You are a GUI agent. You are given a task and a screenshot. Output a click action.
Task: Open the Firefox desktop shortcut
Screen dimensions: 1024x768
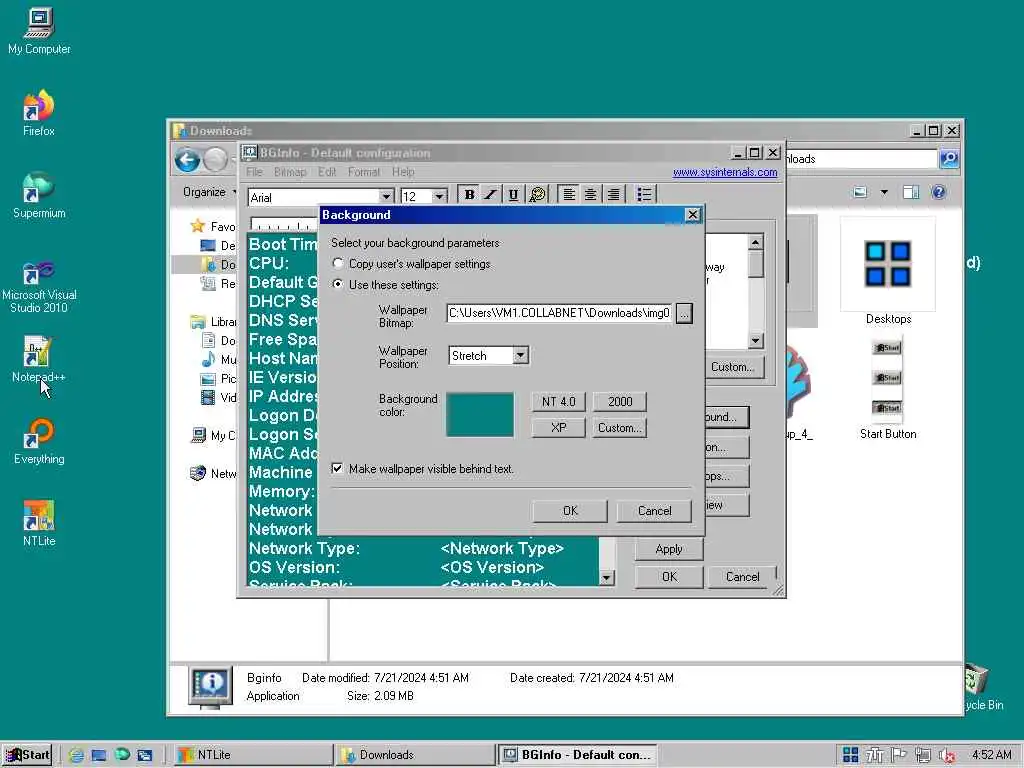pos(39,113)
